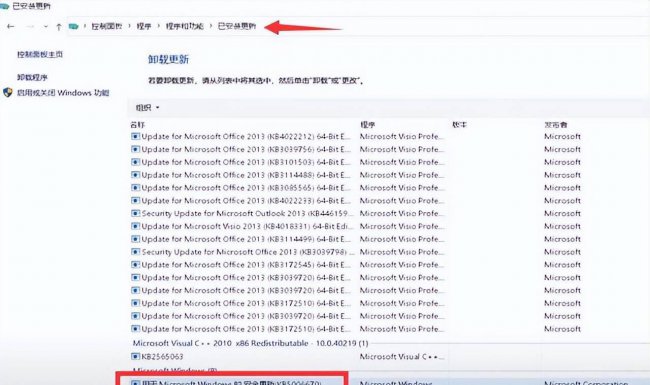Open breadcrumb chevron after 程序和功能
Viewport: 650px width, 385px height.
211,26
